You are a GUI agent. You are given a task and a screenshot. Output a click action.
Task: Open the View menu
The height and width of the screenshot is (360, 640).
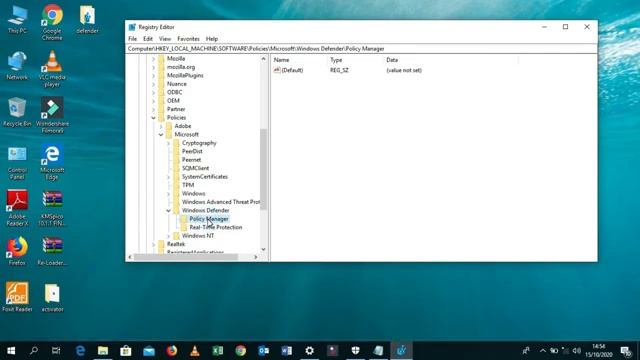pyautogui.click(x=165, y=39)
